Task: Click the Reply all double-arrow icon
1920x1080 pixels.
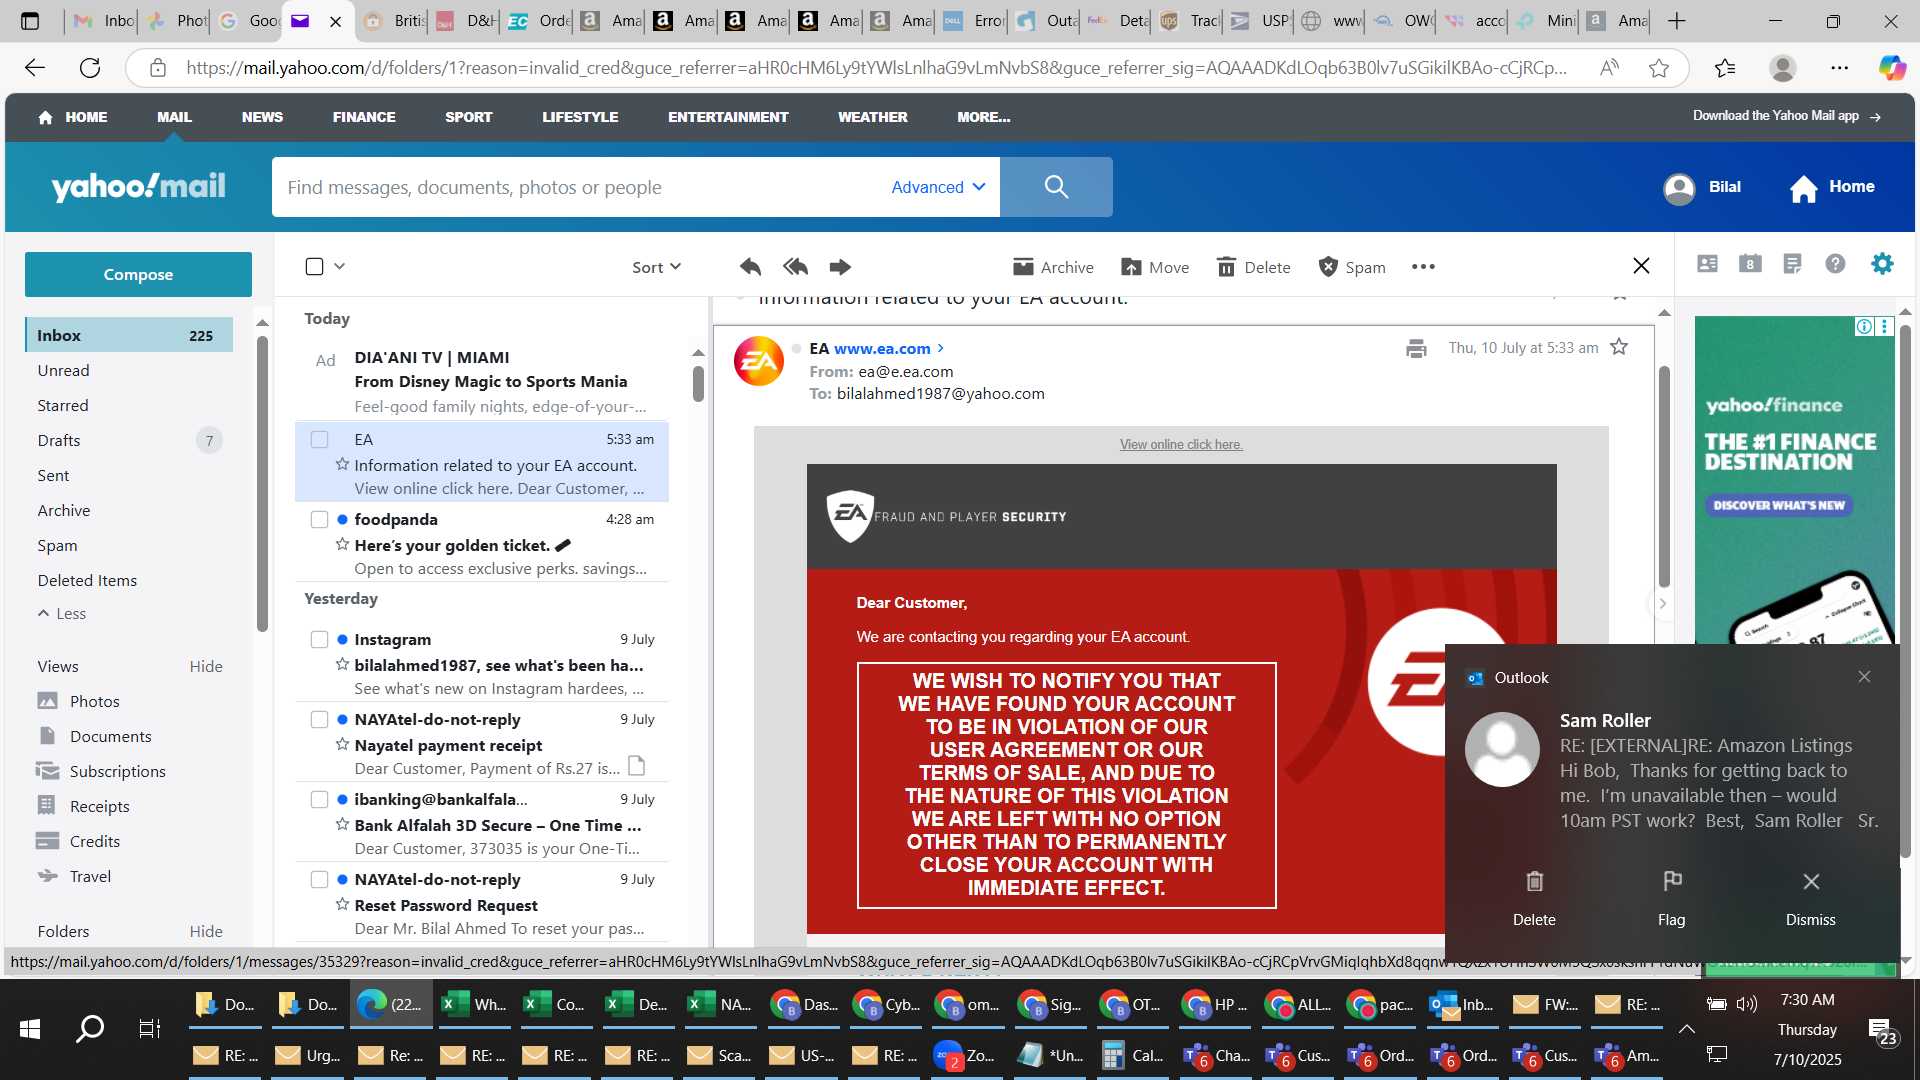Action: coord(795,266)
